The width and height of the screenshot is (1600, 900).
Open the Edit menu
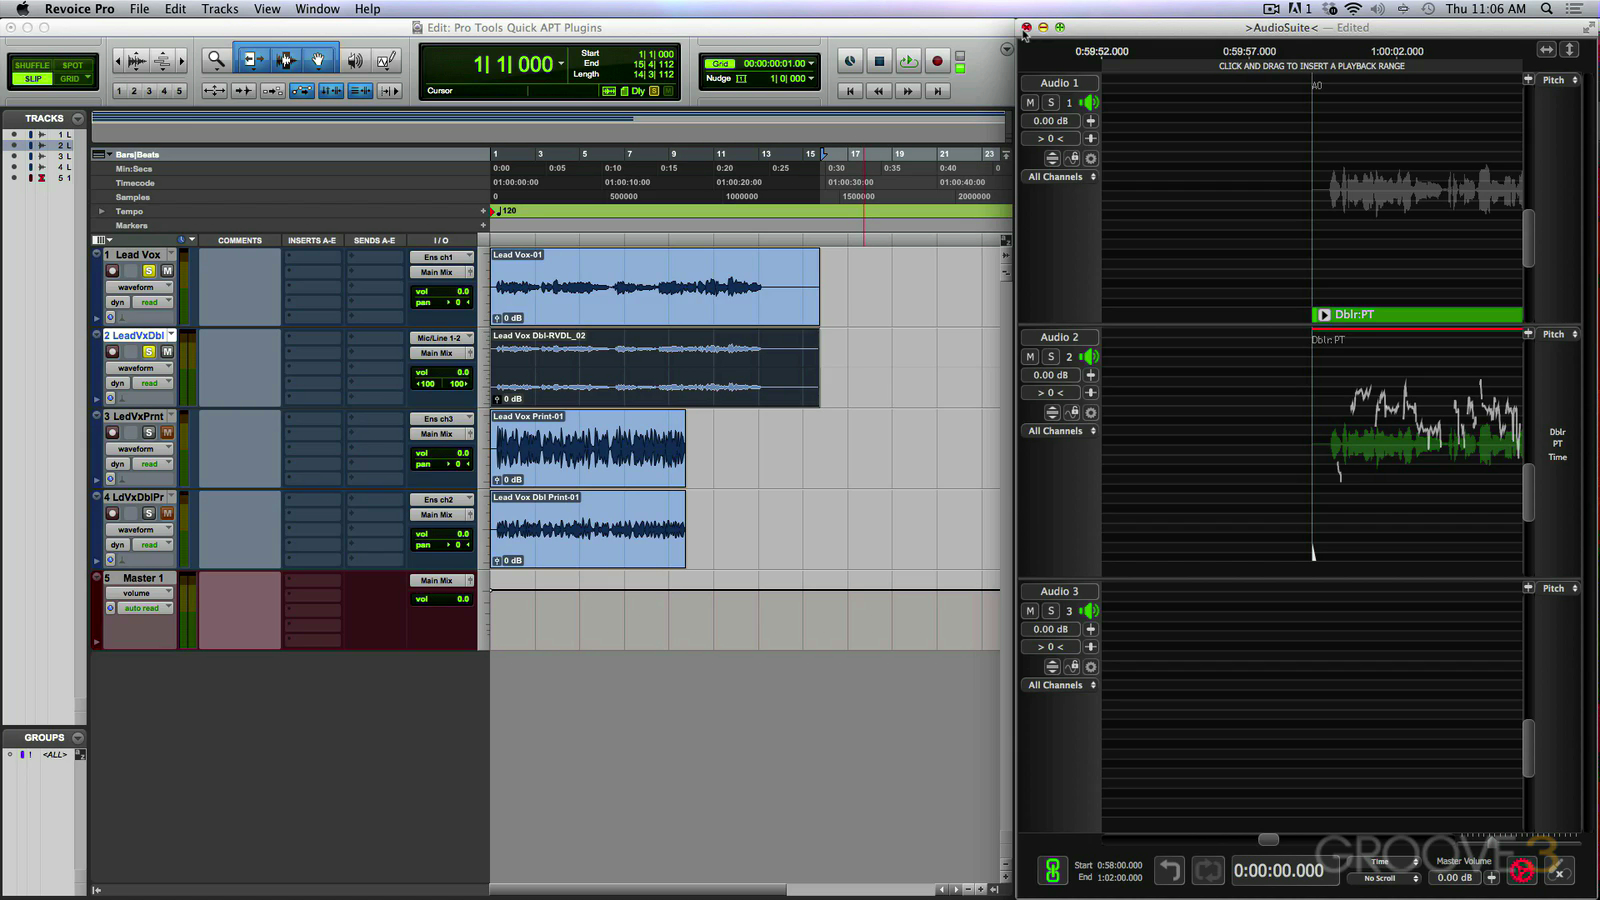175,9
